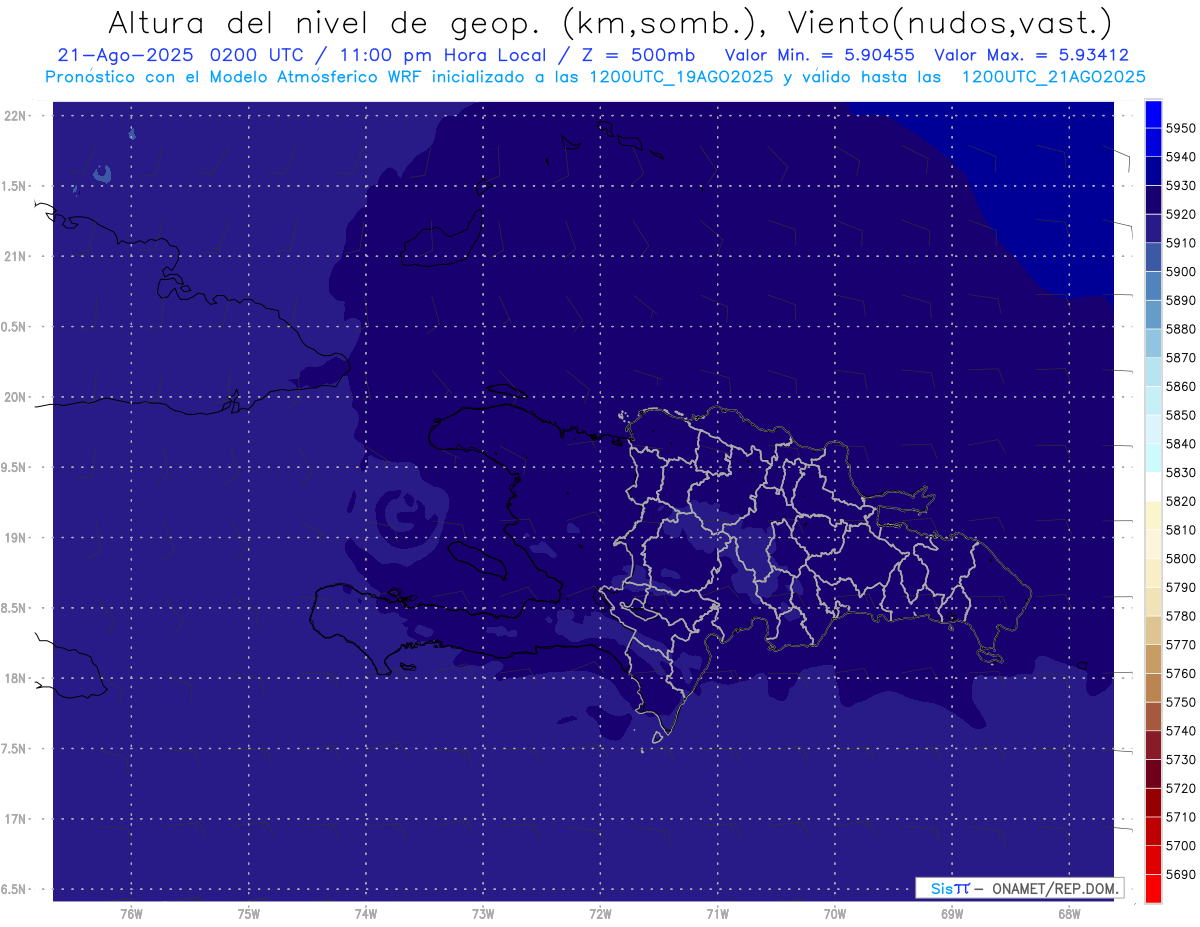1200x927 pixels.
Task: Click the 5800 colorbar value
Action: pyautogui.click(x=1181, y=559)
